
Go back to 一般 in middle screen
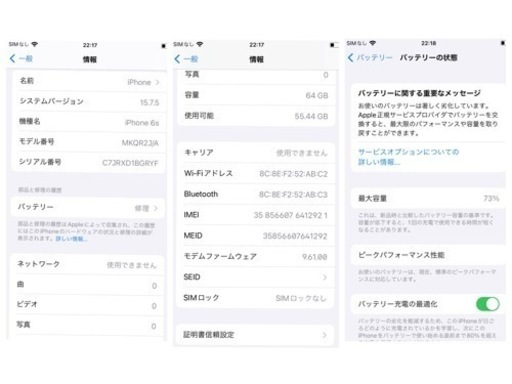tap(186, 59)
